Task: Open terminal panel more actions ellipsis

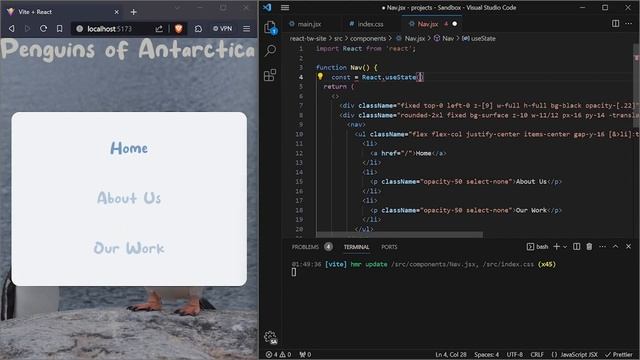Action: click(602, 247)
